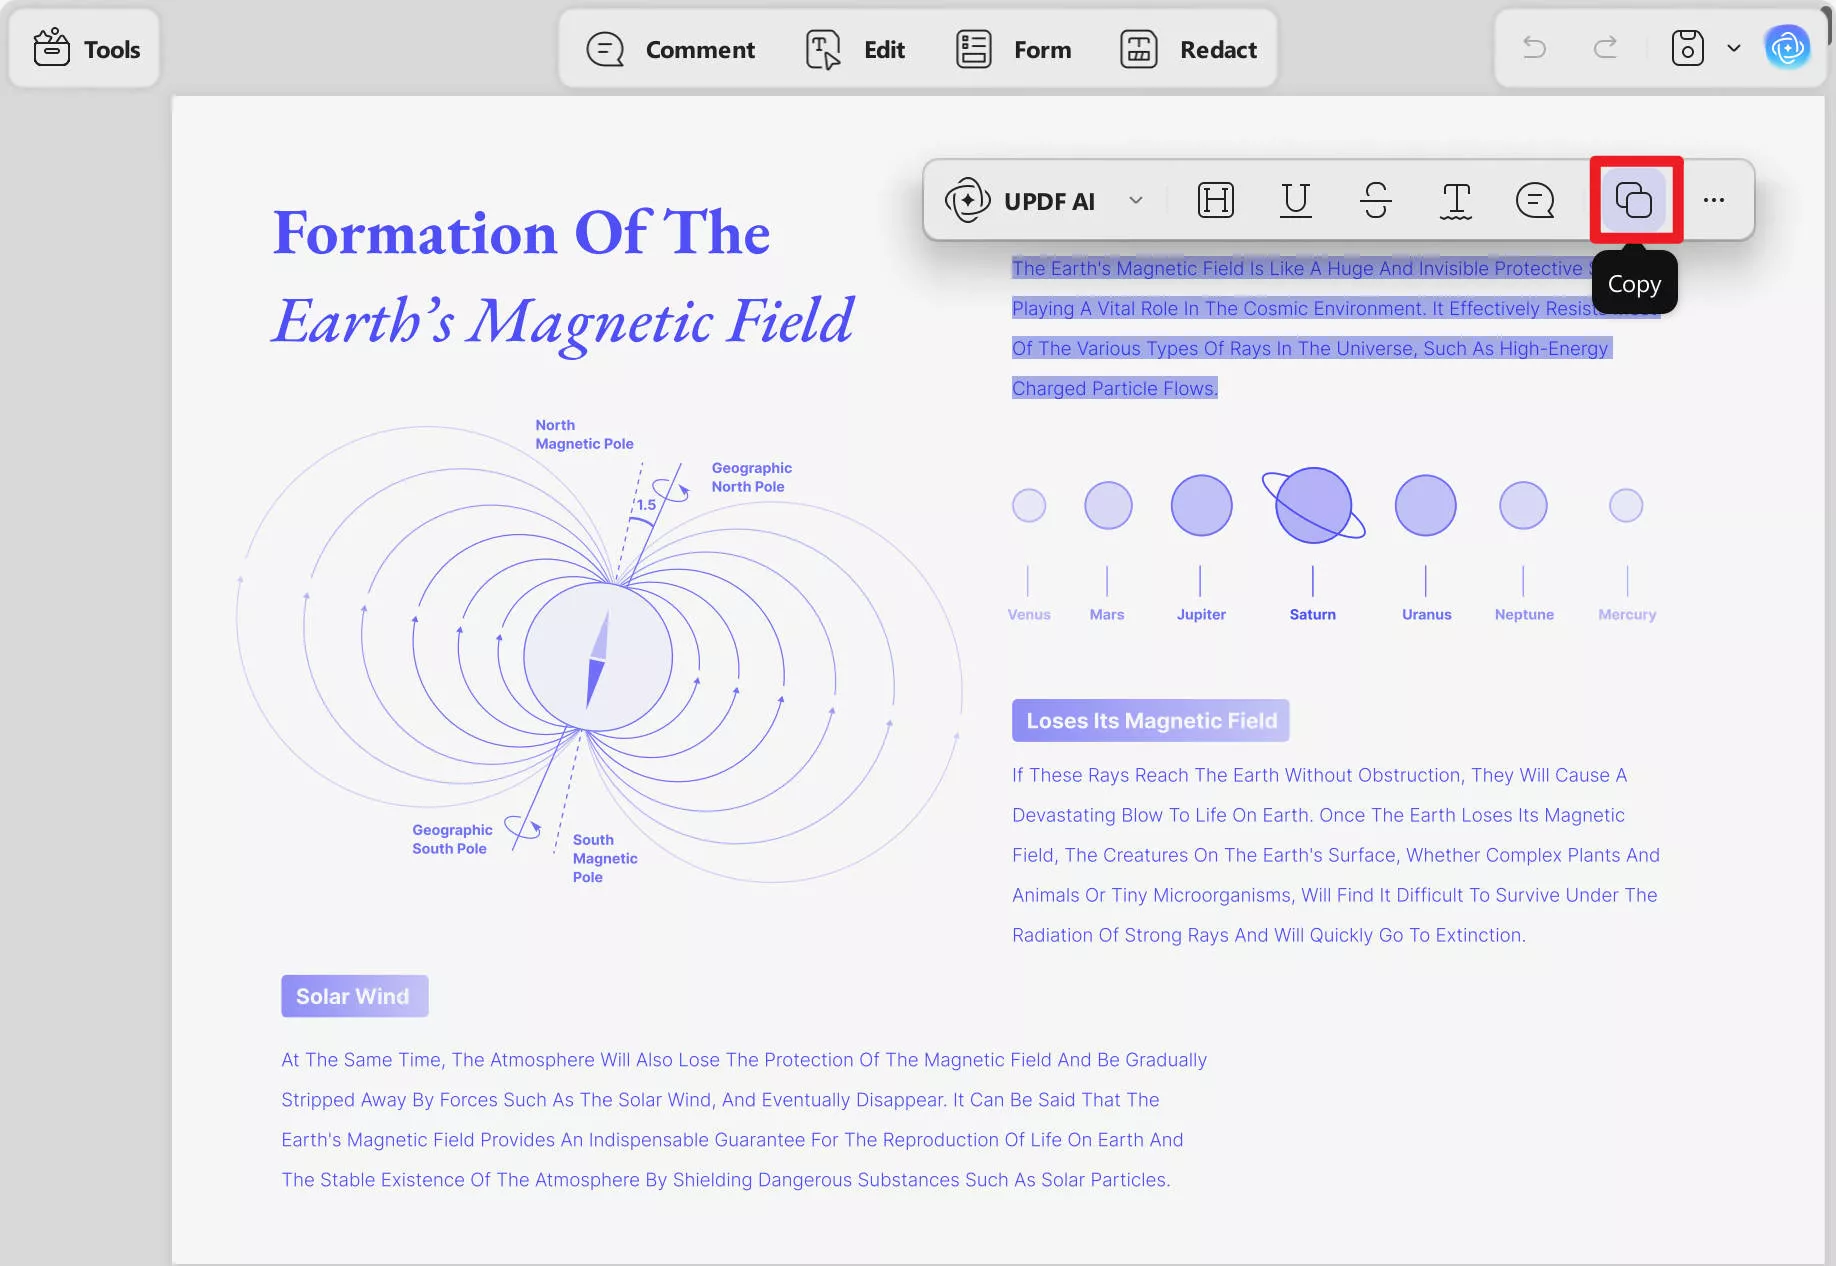Add a note comment to selection
This screenshot has width=1836, height=1266.
pyautogui.click(x=1535, y=200)
